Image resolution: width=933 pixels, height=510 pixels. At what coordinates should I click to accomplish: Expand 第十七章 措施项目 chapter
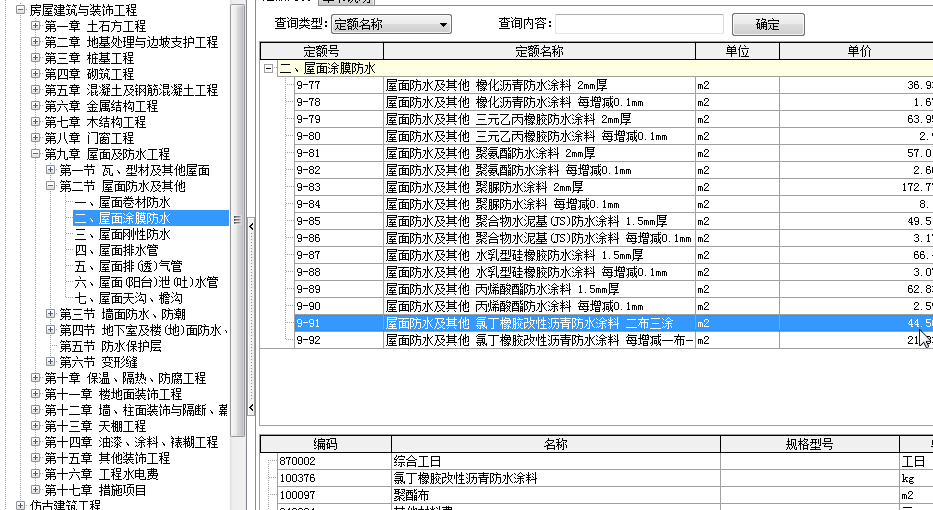pyautogui.click(x=35, y=490)
